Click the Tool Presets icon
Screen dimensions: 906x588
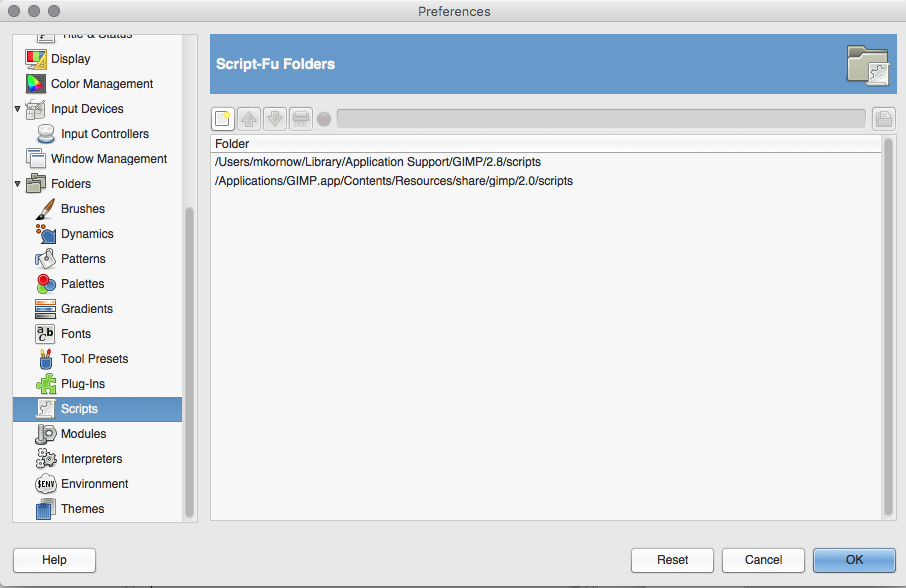[x=46, y=359]
